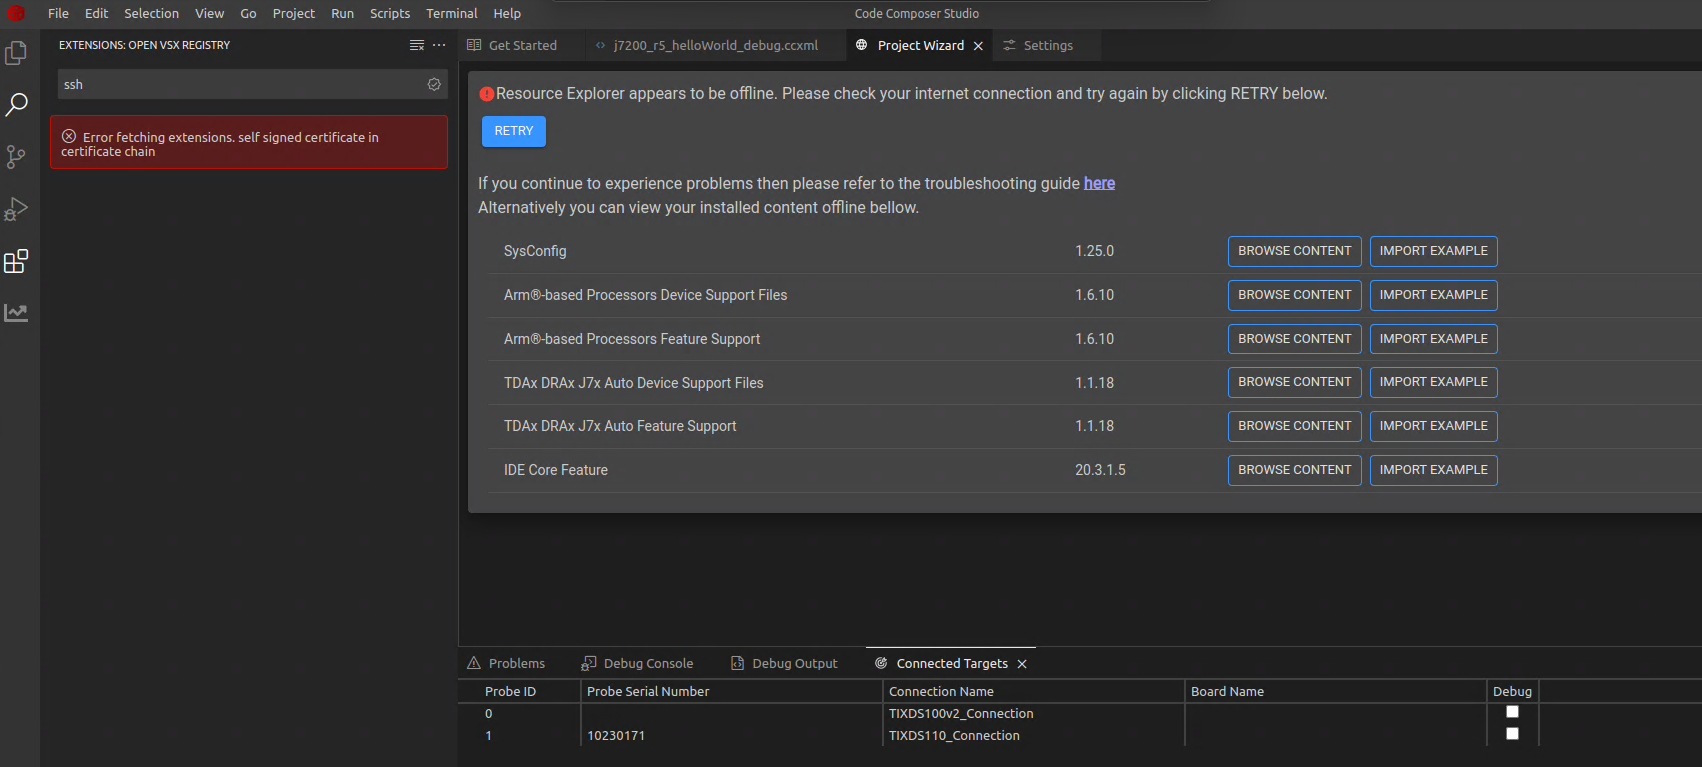1702x767 pixels.
Task: Click the RETRY button
Action: pos(514,131)
